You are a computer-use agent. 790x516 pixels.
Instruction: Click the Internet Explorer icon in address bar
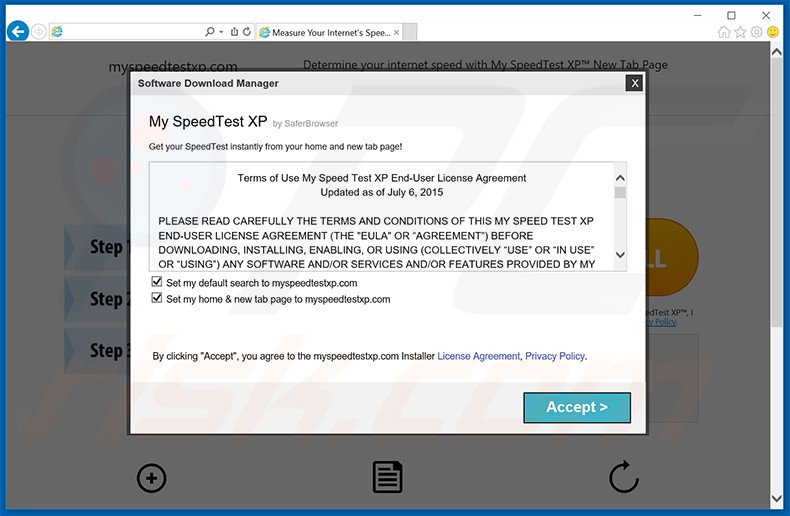coord(57,32)
